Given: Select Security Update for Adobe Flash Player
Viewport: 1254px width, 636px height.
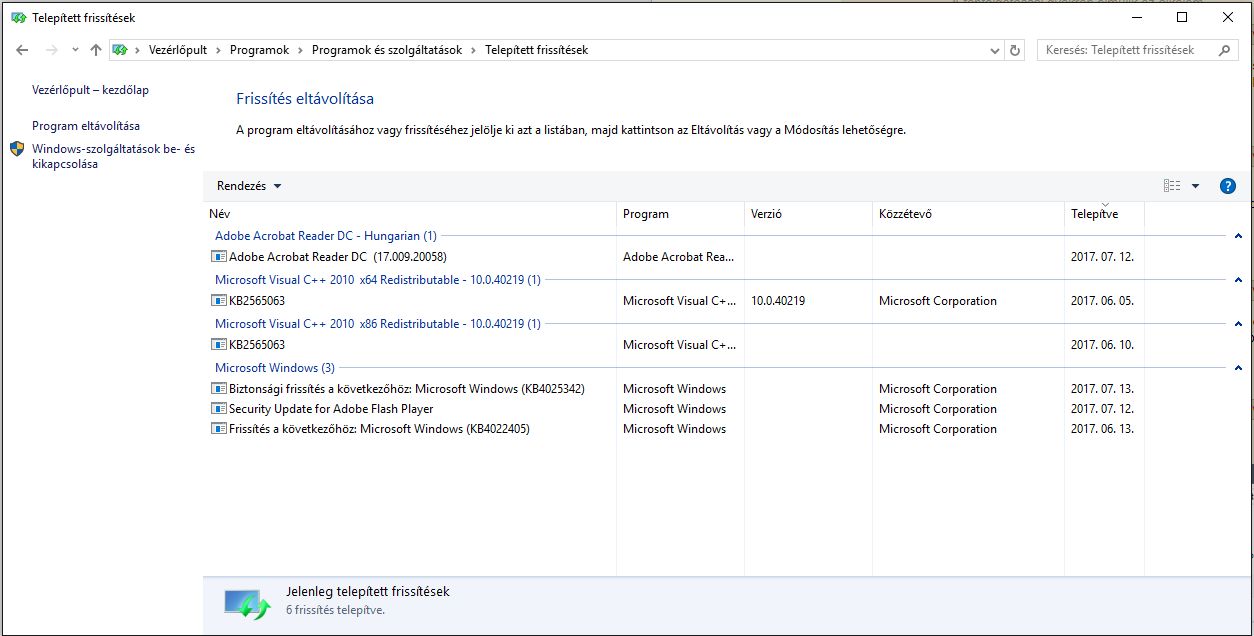Looking at the screenshot, I should [331, 409].
